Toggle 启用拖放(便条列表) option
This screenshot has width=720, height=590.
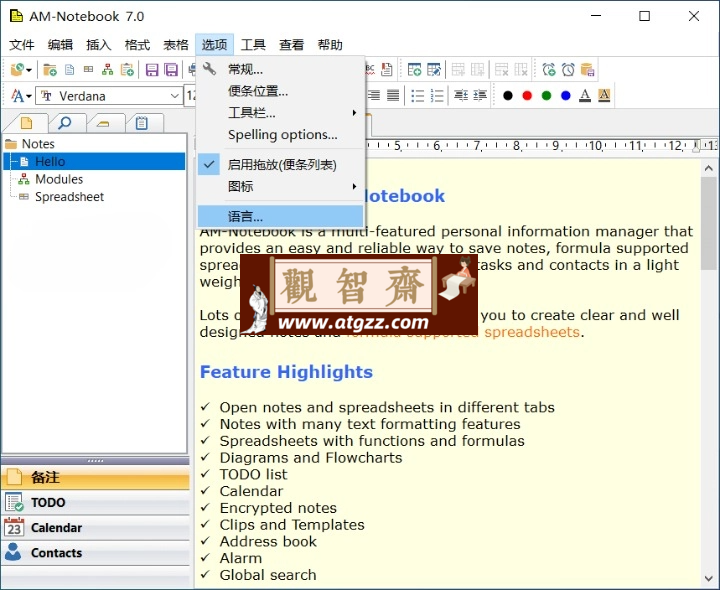(281, 164)
